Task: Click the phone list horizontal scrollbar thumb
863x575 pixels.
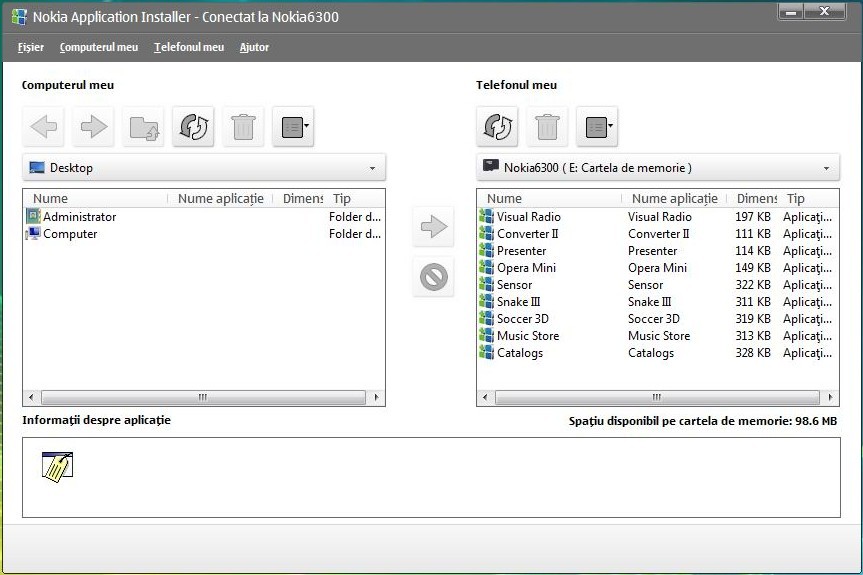Action: [x=657, y=397]
